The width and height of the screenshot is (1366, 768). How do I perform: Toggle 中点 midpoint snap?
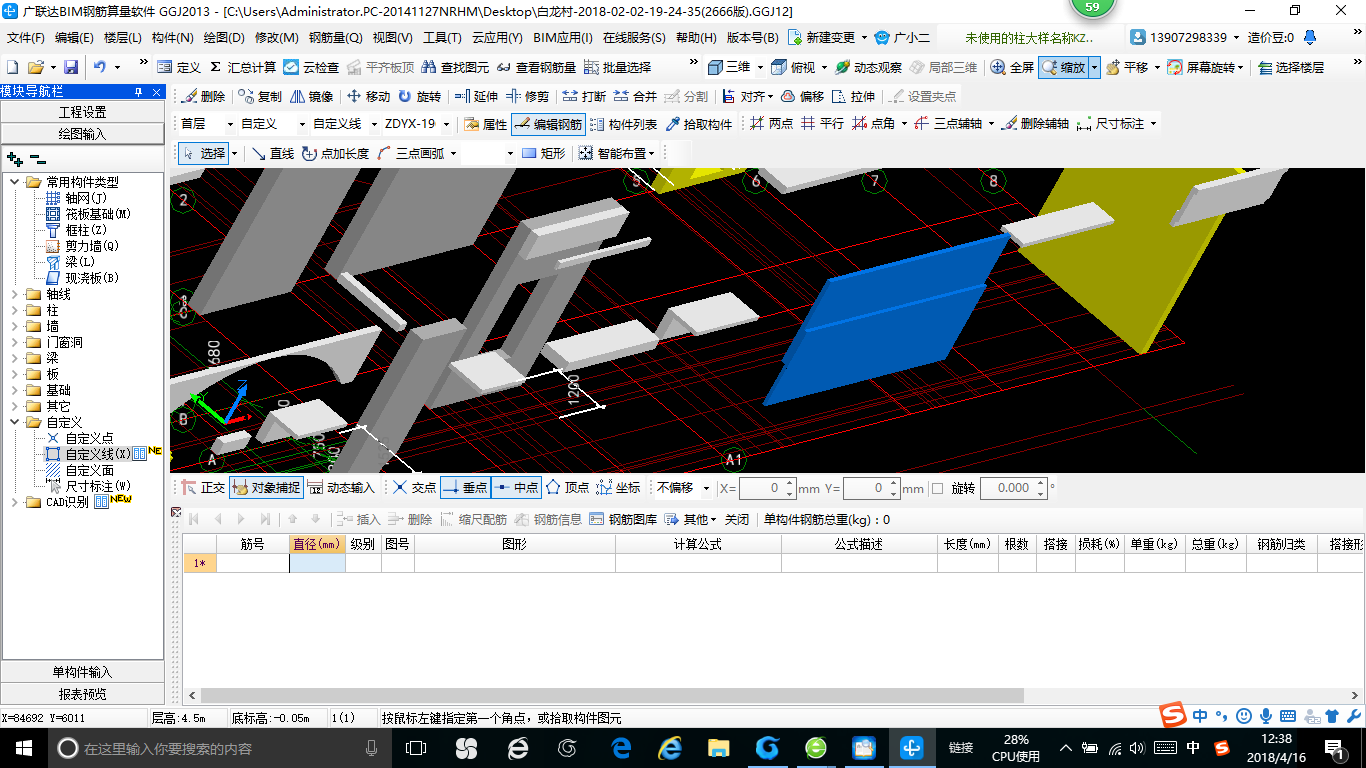pyautogui.click(x=516, y=488)
